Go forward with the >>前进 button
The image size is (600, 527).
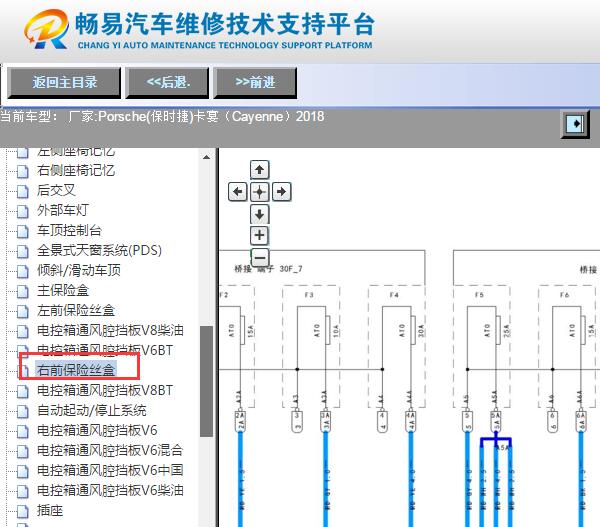pyautogui.click(x=255, y=82)
